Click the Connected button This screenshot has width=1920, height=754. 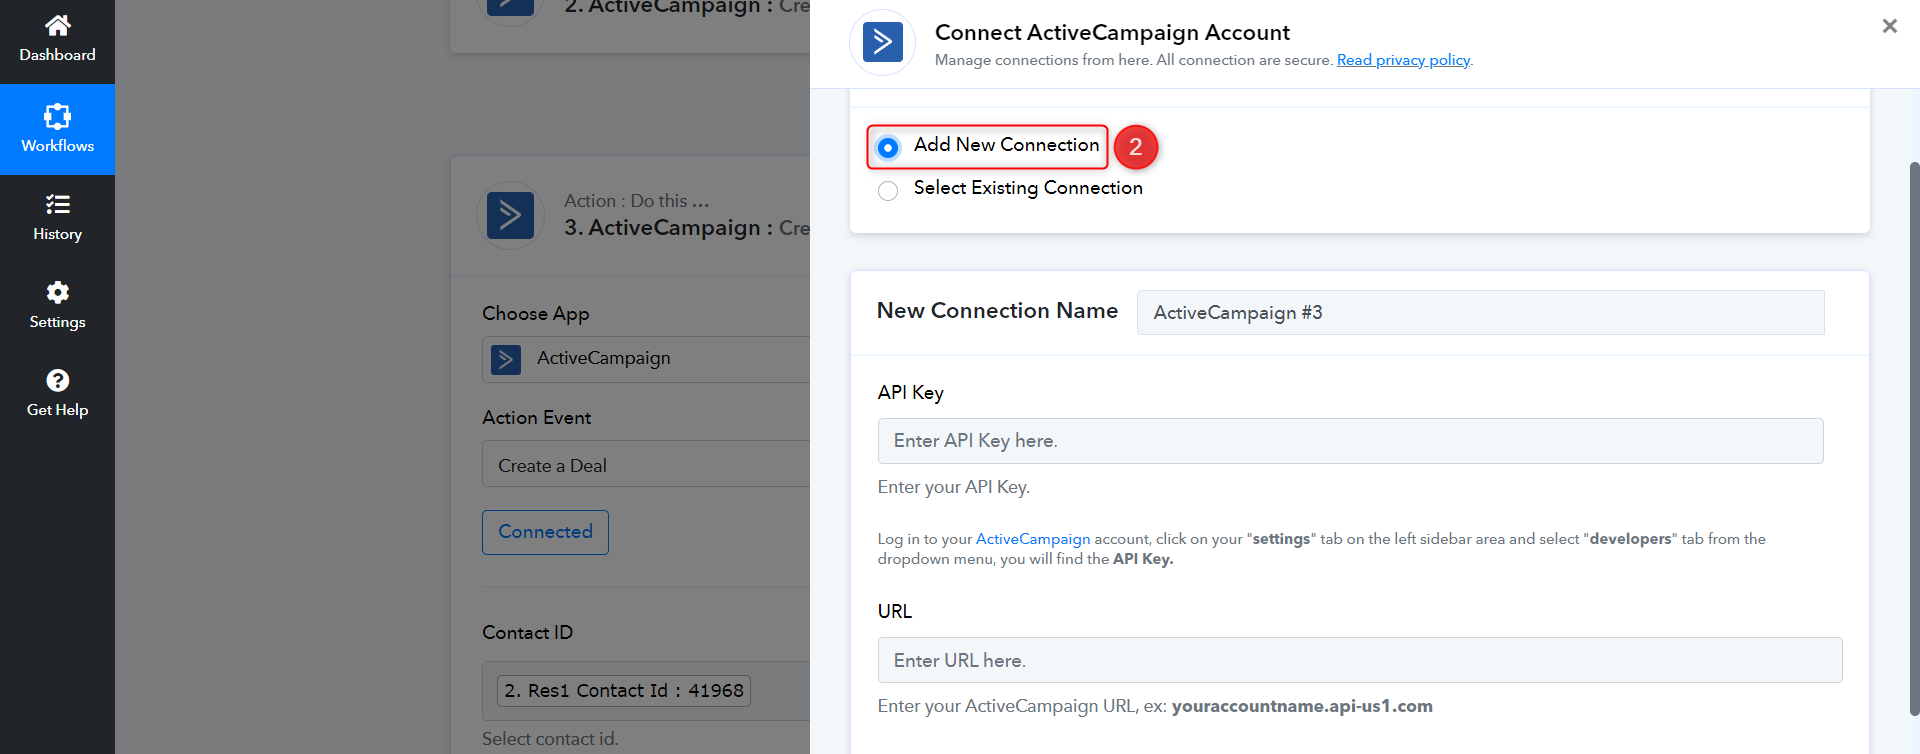tap(546, 532)
